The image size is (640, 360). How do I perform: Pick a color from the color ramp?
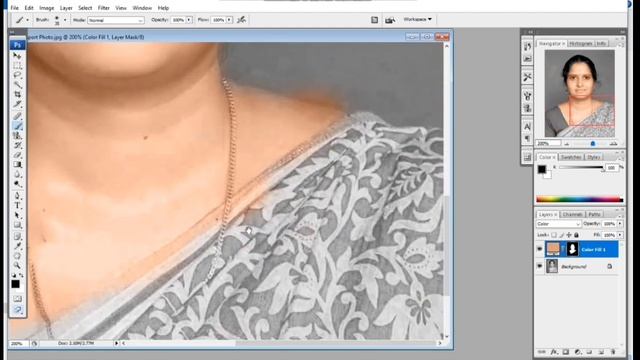580,199
